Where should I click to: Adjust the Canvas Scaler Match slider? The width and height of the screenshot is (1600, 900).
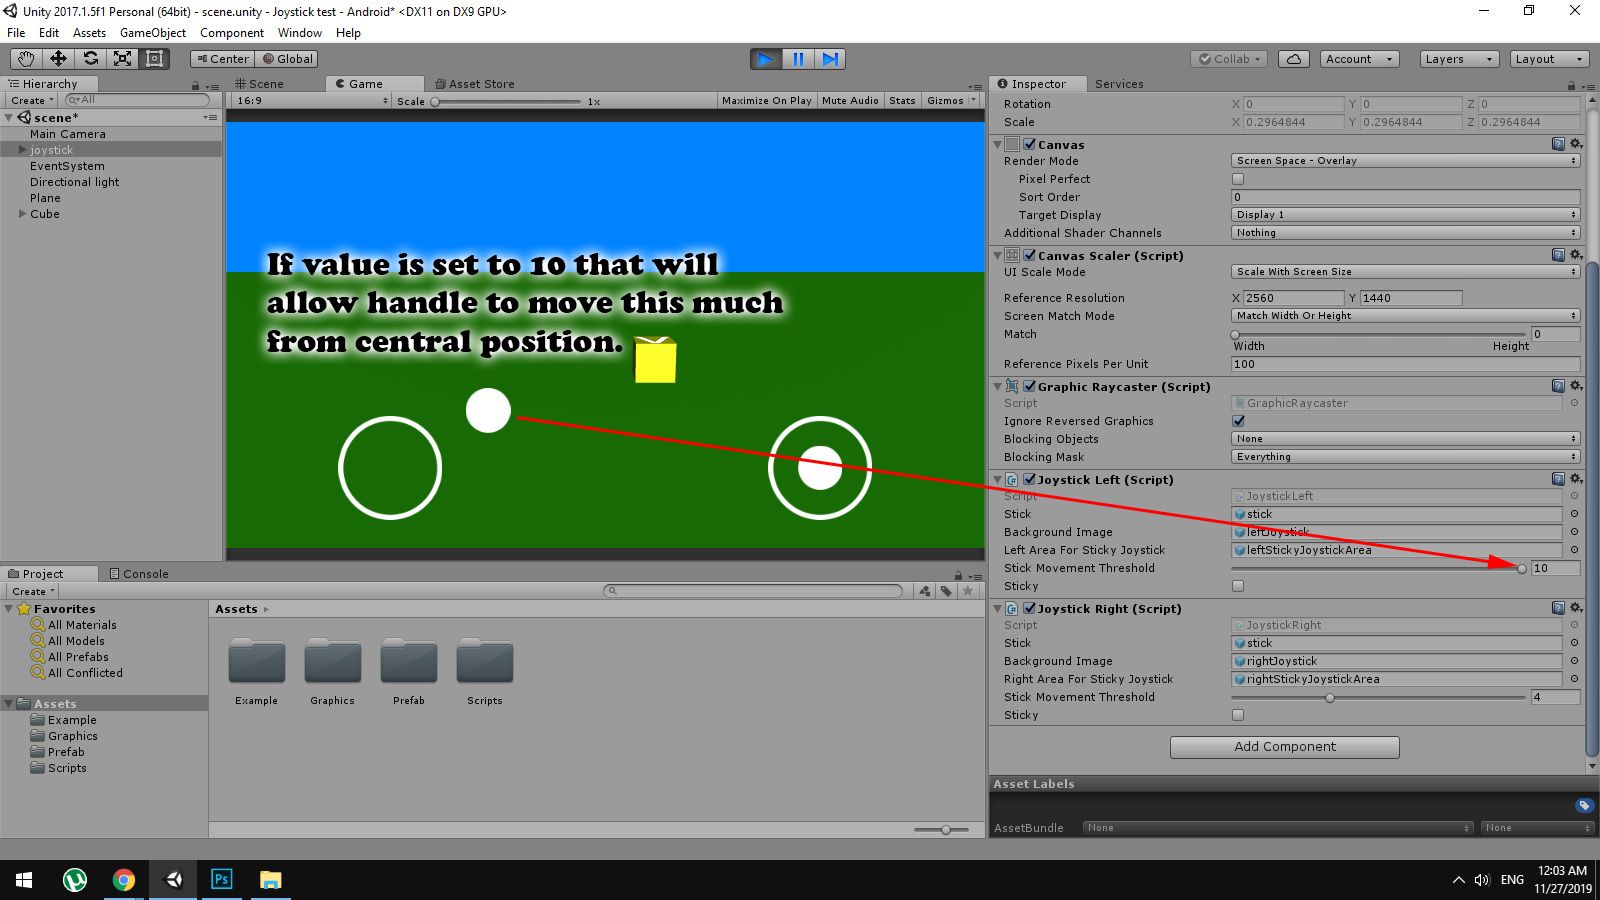click(1379, 334)
